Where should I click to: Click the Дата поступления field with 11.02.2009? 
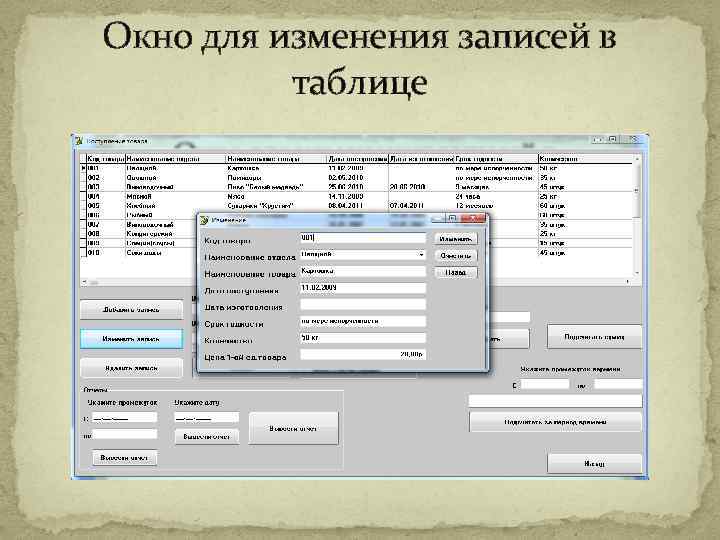pos(363,288)
